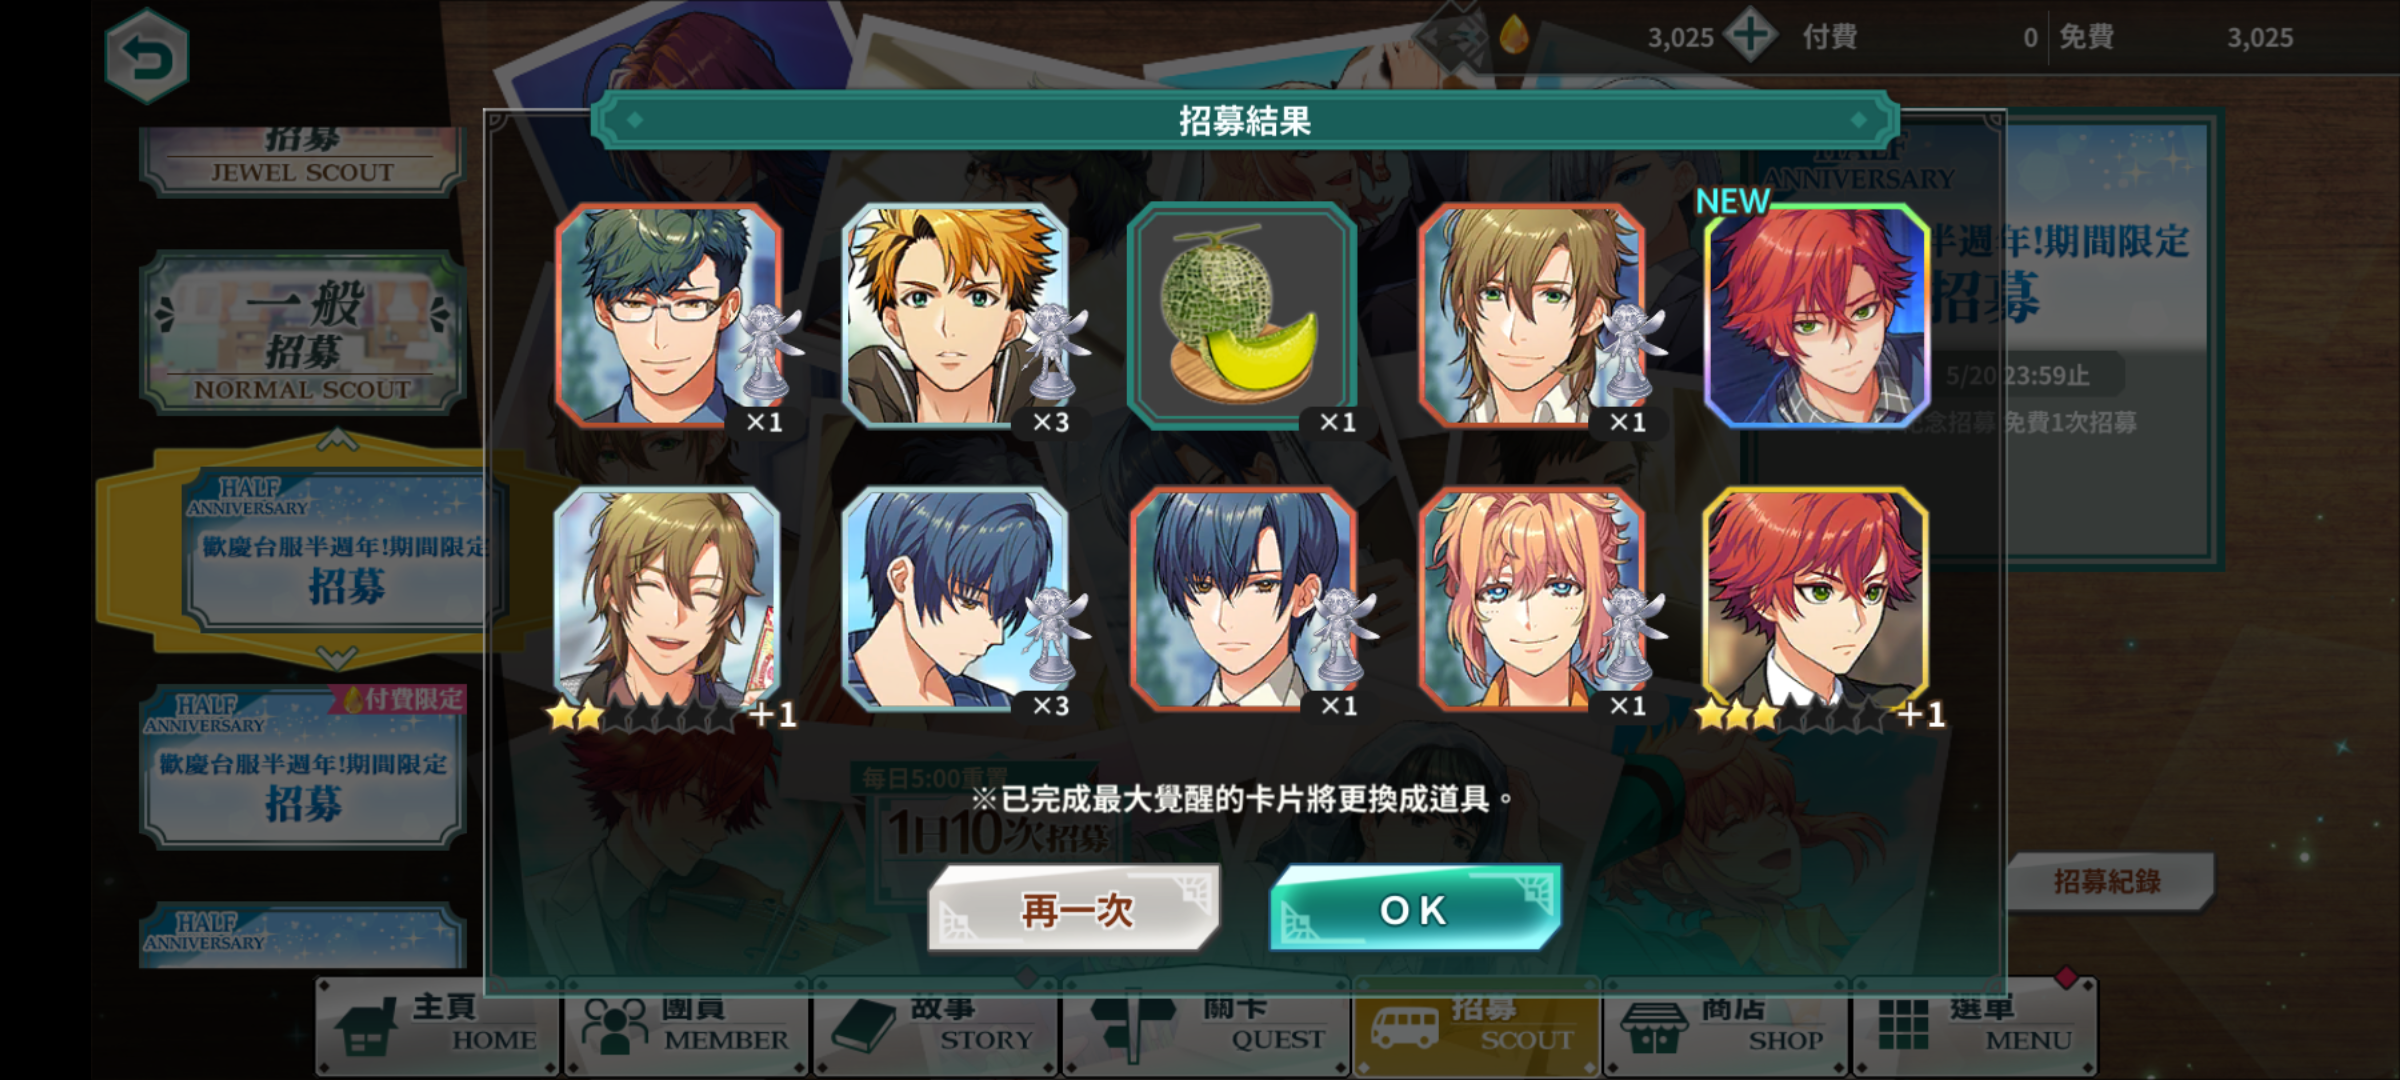Tap the melon item reward icon
The image size is (2400, 1080).
tap(1242, 316)
